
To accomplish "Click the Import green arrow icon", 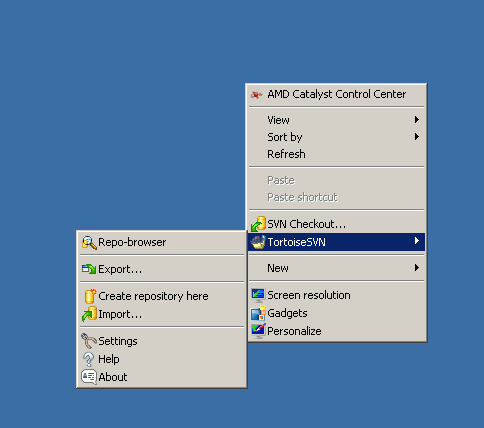I will pyautogui.click(x=89, y=314).
